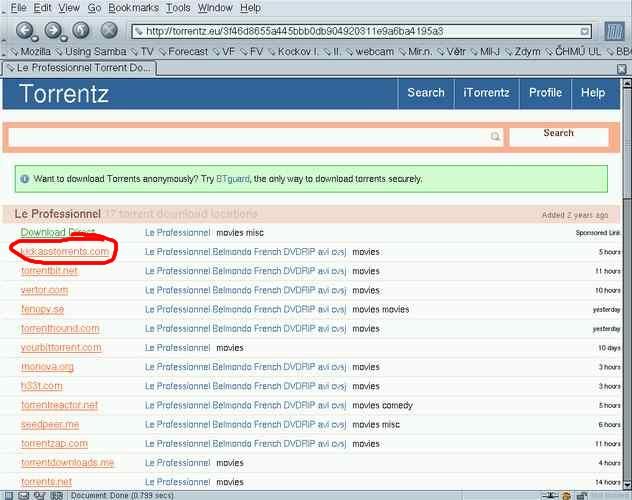Open the yourbittorrent.com link
Screen dimensions: 632x500
click(x=61, y=348)
